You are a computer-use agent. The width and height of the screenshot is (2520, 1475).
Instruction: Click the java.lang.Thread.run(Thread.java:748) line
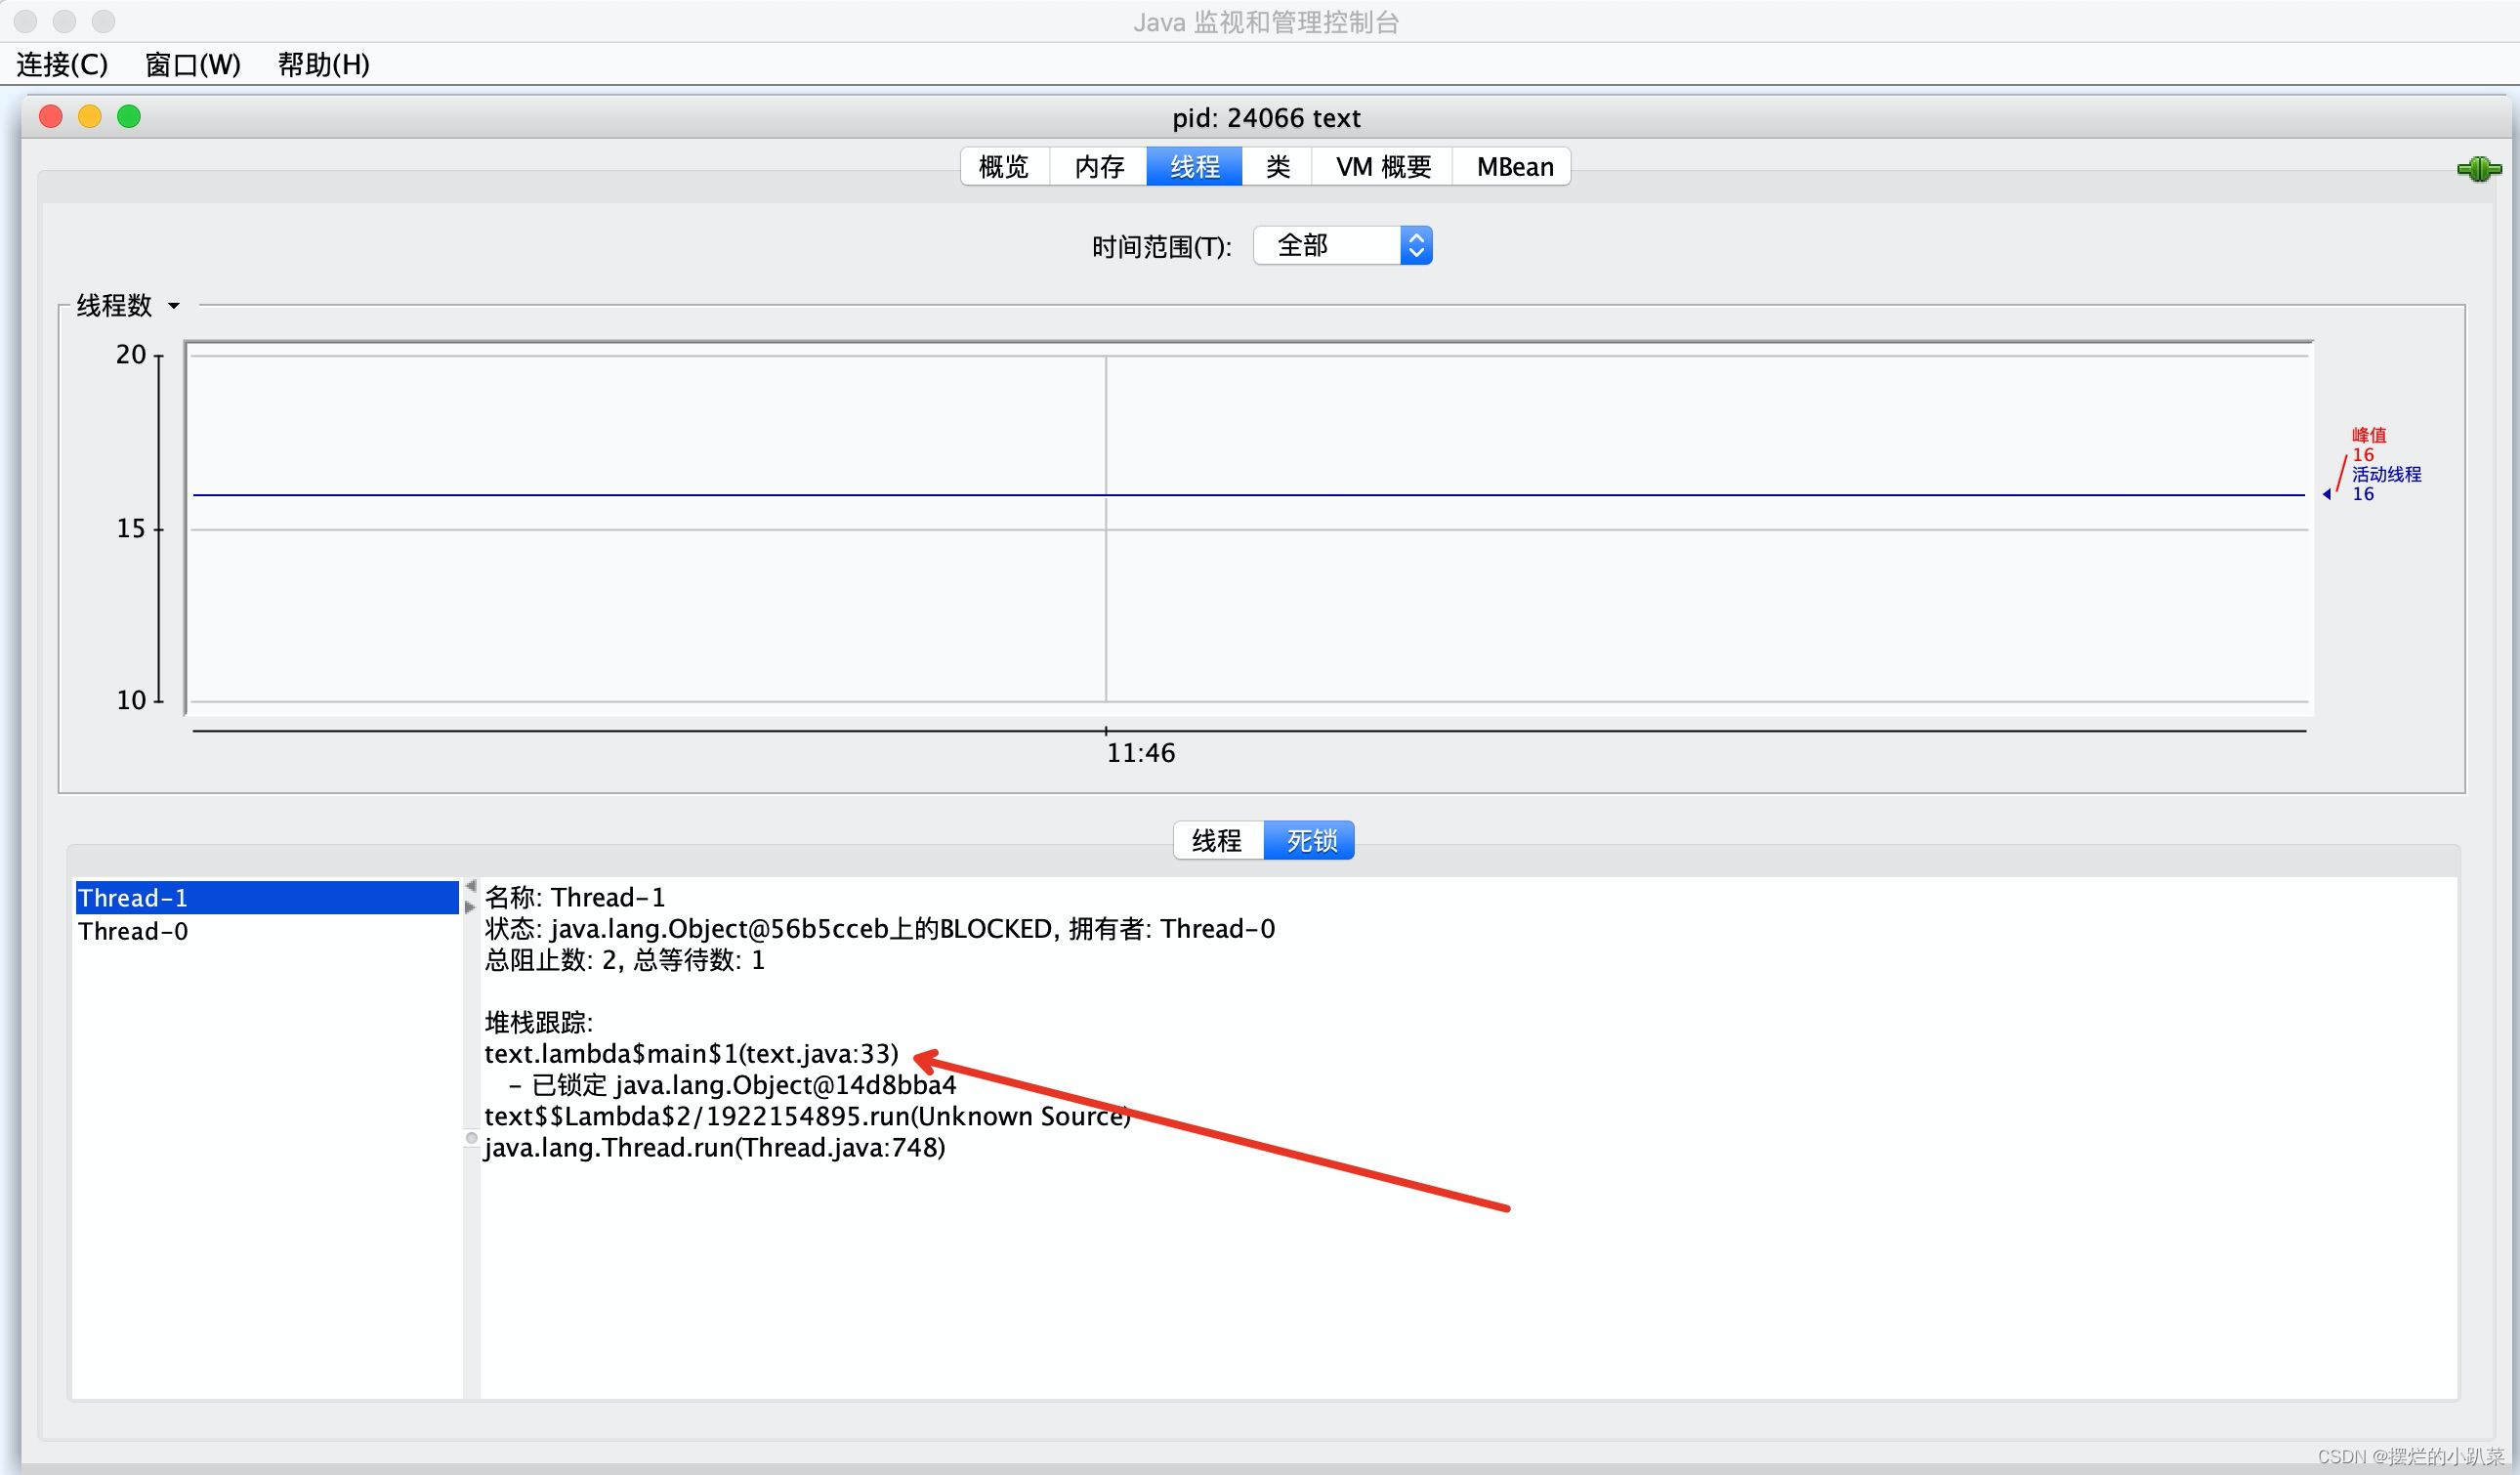(x=715, y=1148)
